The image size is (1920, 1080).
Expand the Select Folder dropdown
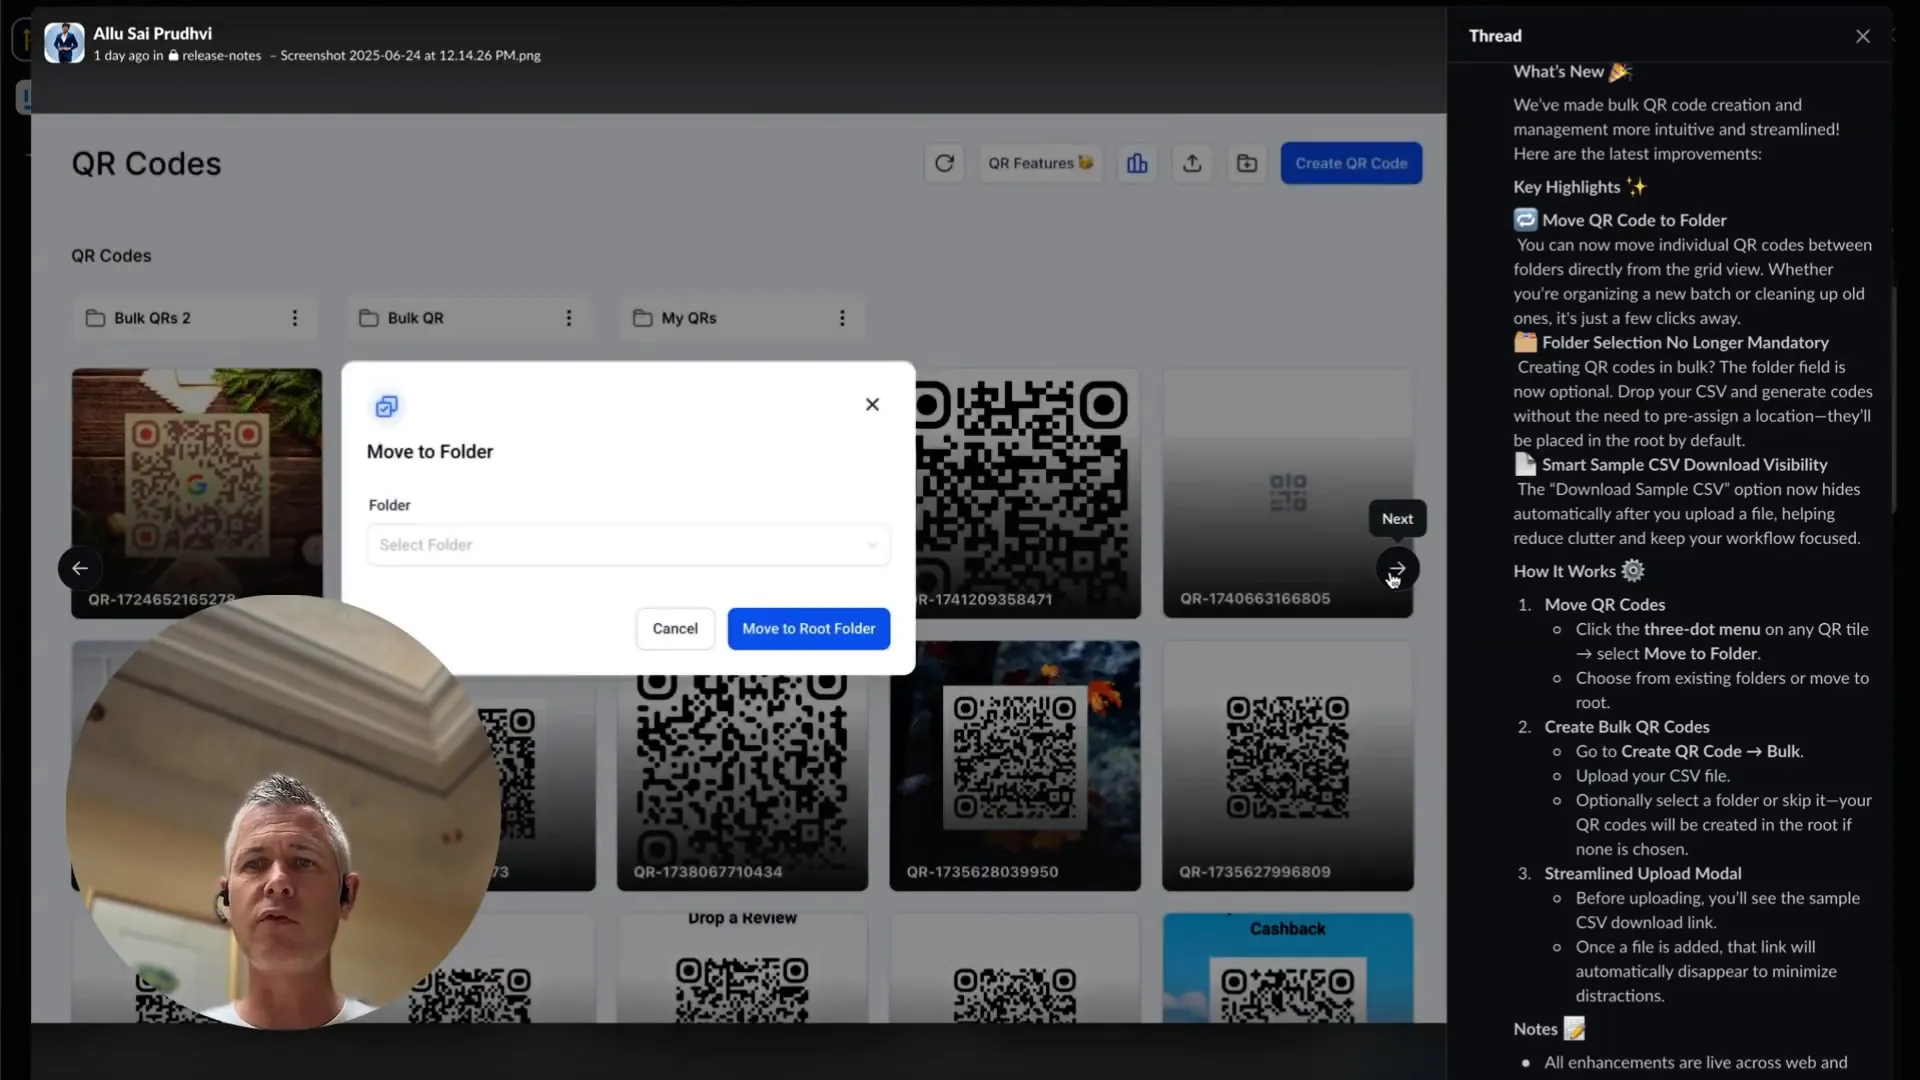[628, 545]
